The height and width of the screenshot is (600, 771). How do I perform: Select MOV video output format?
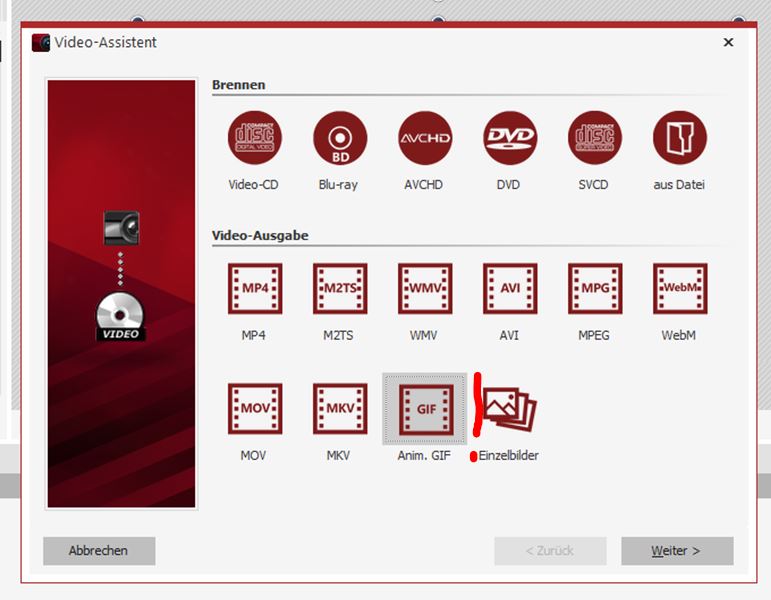tap(254, 409)
